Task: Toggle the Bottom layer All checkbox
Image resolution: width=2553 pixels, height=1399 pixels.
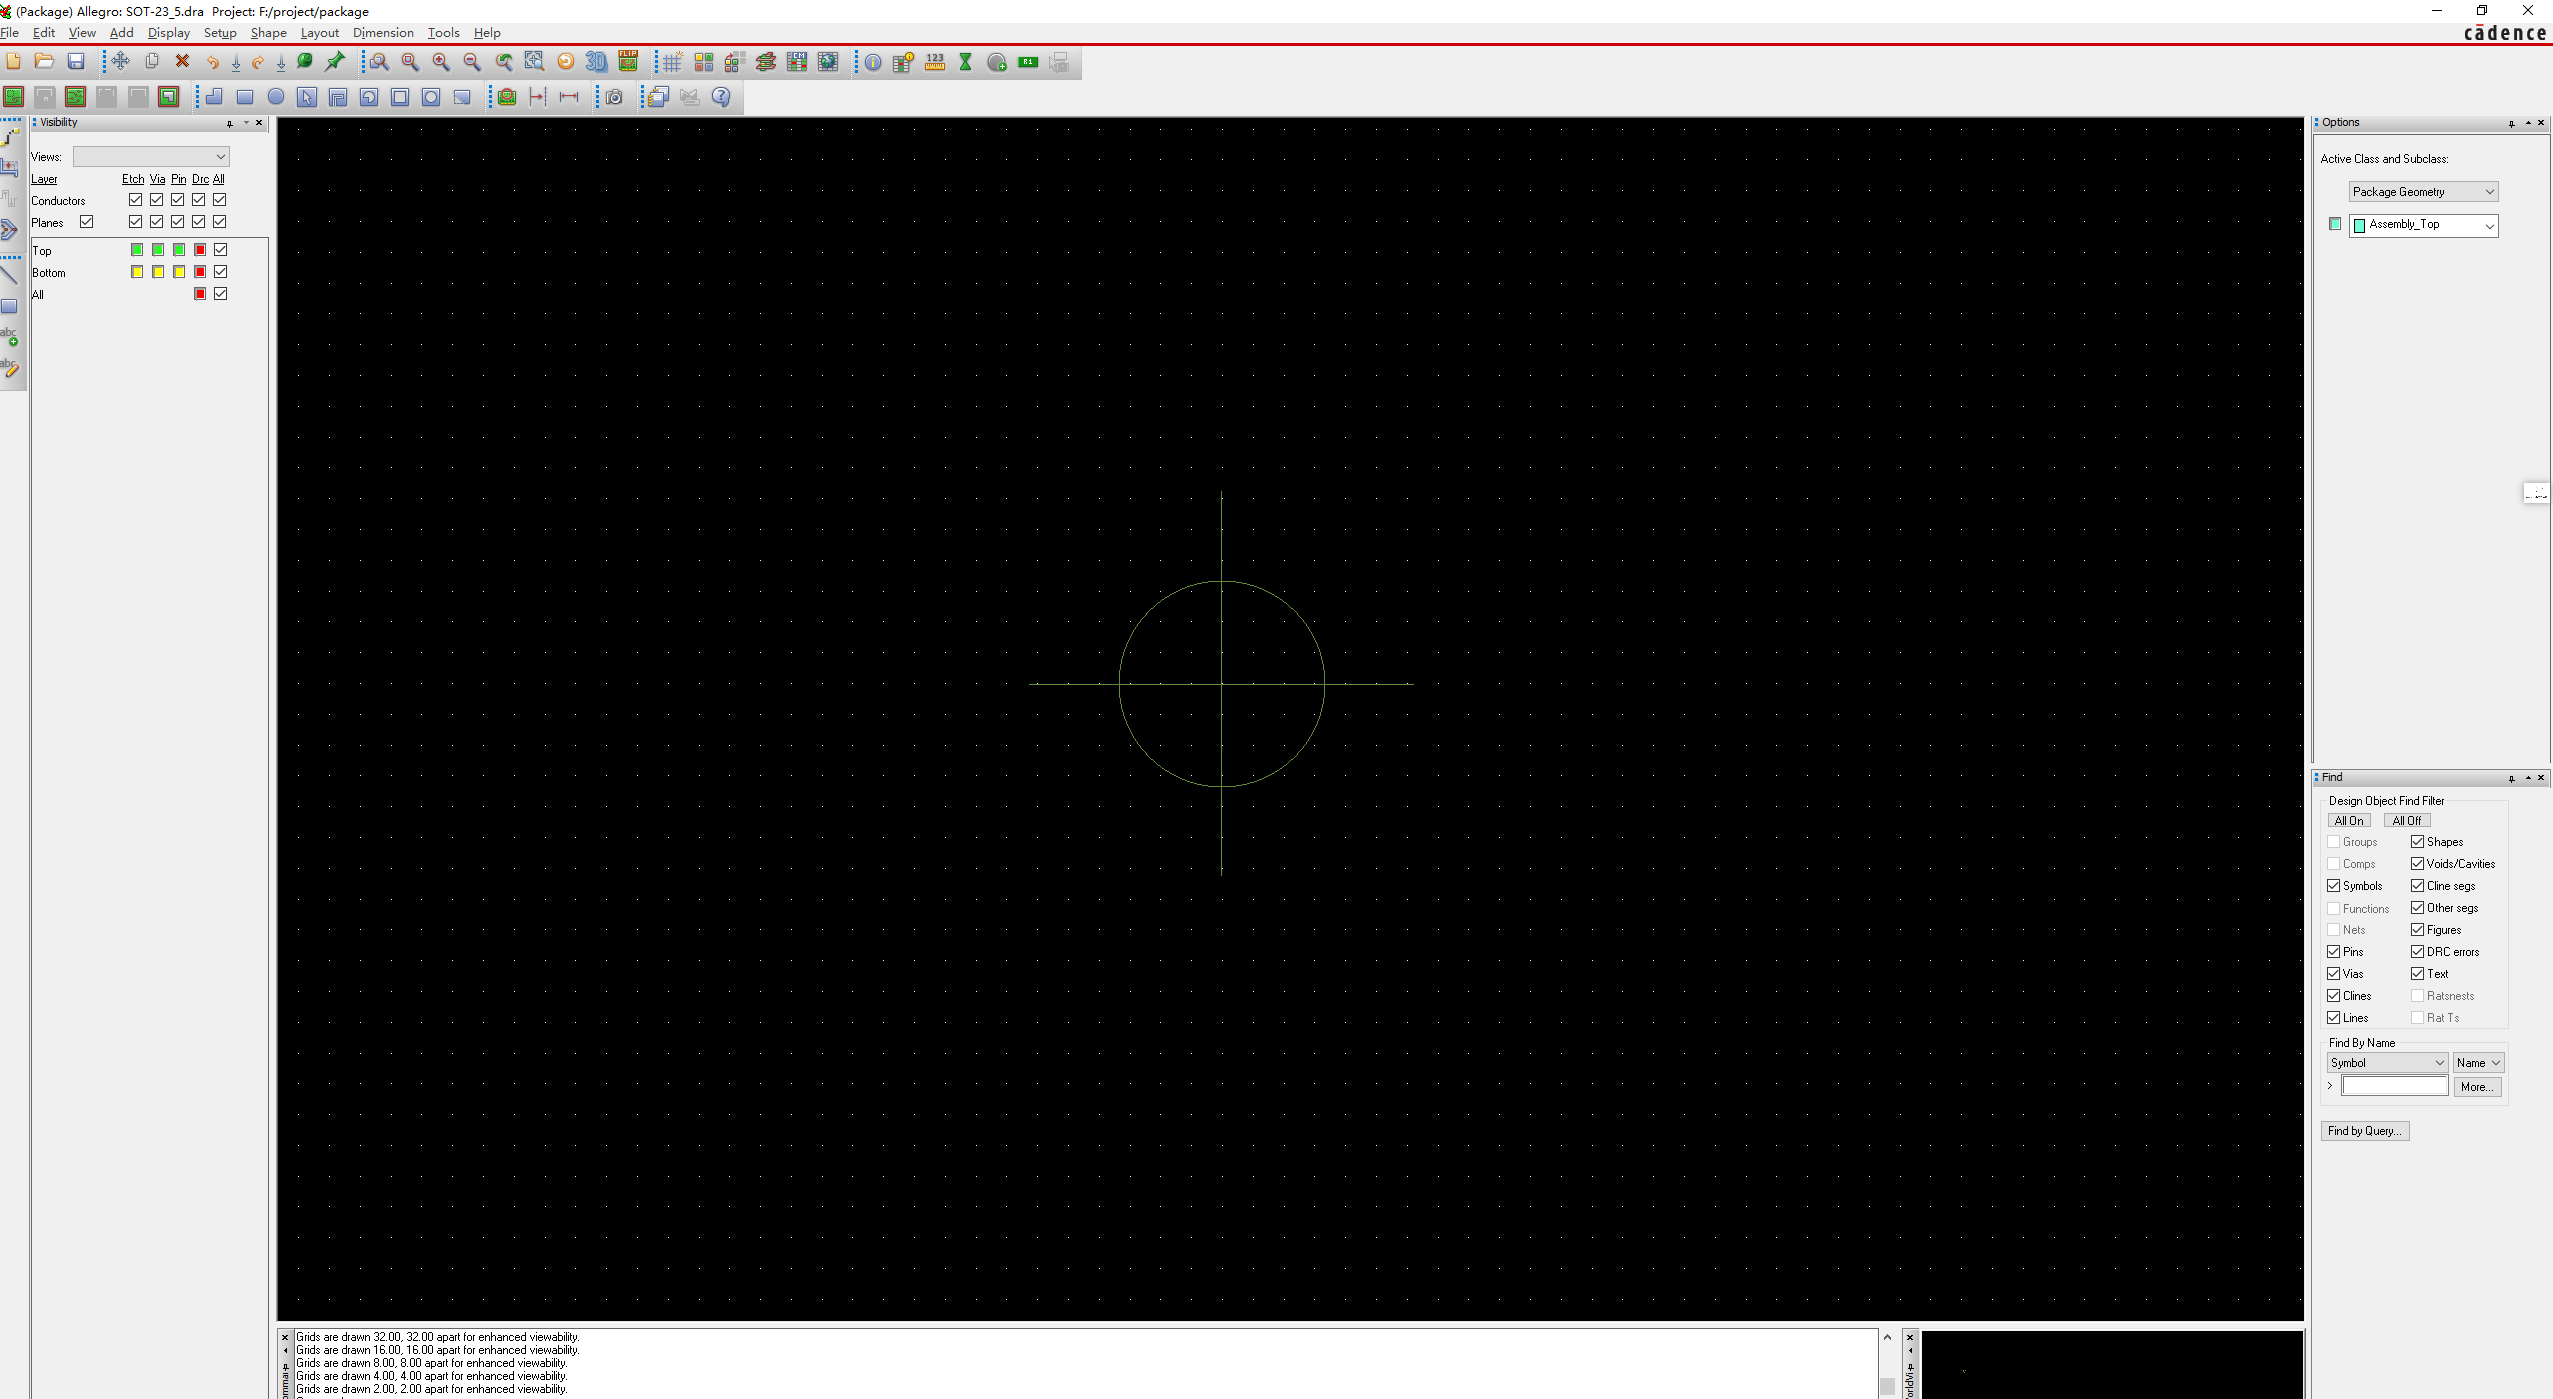Action: click(221, 272)
